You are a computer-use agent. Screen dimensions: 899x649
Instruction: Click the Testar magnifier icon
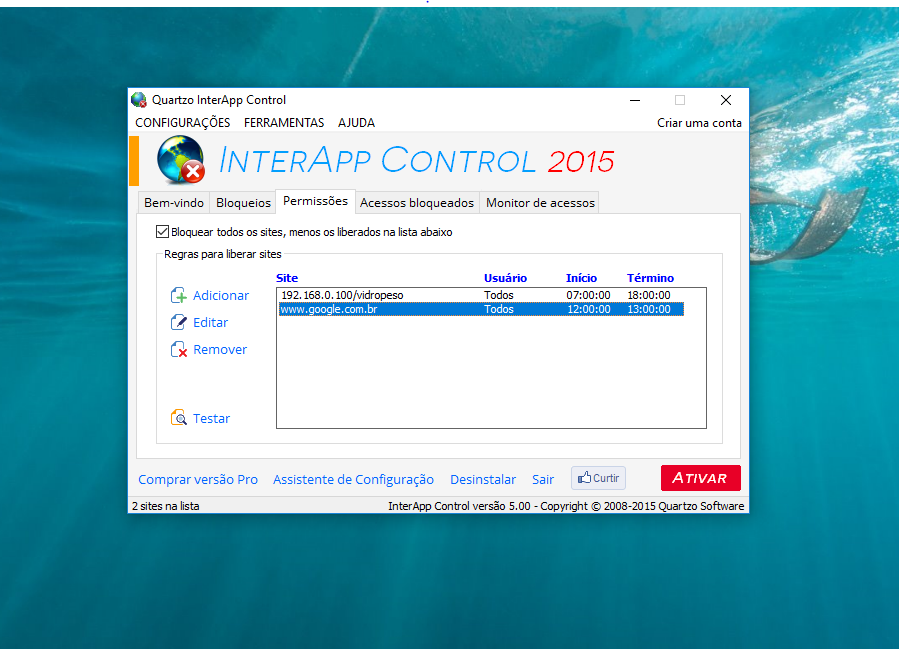(178, 418)
